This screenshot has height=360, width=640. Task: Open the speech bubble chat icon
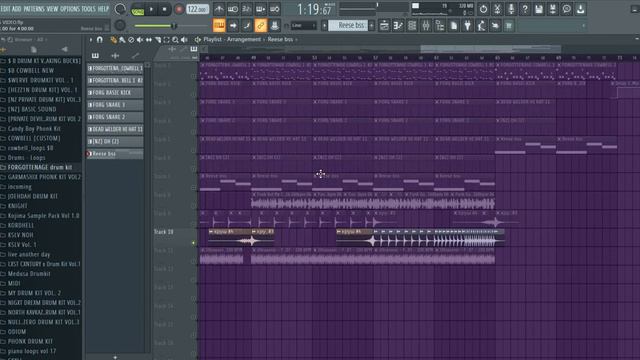[x=567, y=9]
